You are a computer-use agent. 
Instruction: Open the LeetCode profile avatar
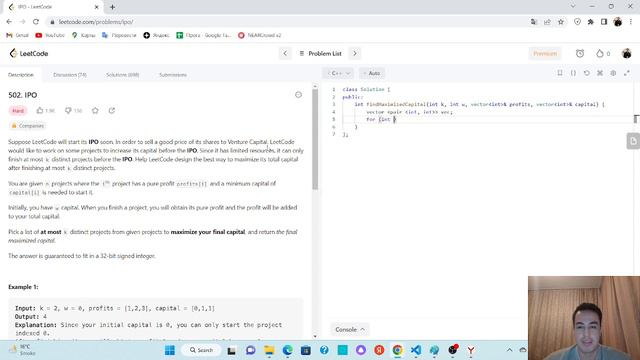click(627, 53)
